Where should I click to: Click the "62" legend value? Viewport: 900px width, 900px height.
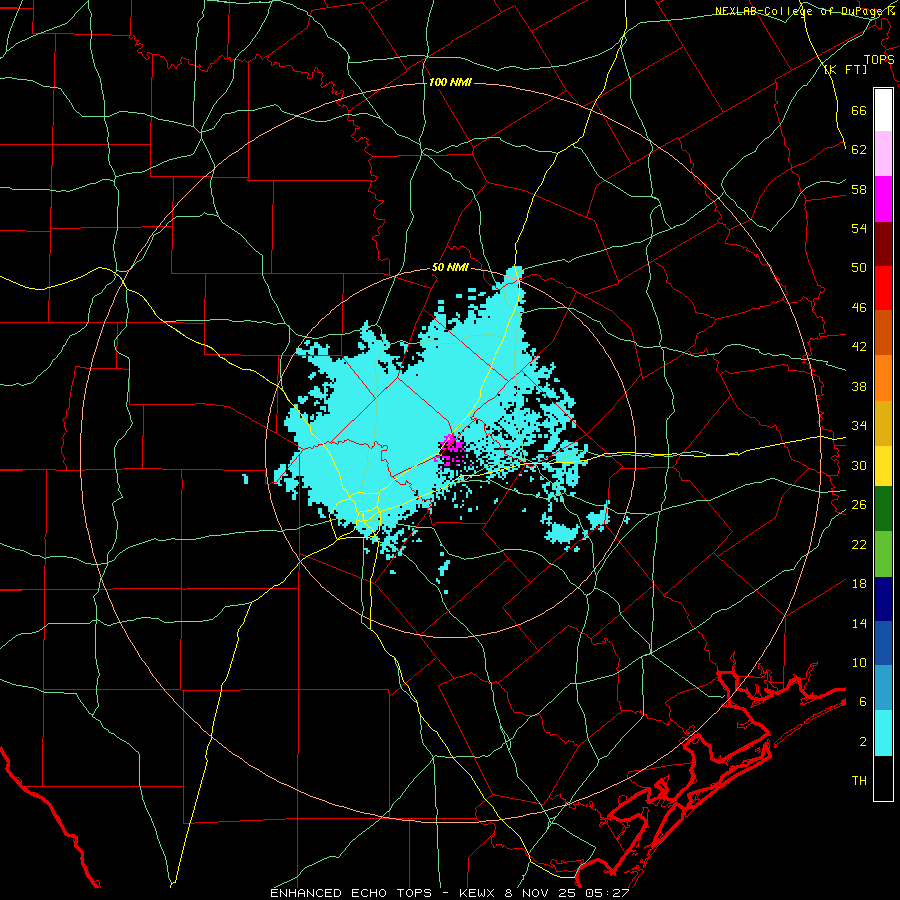click(x=859, y=149)
